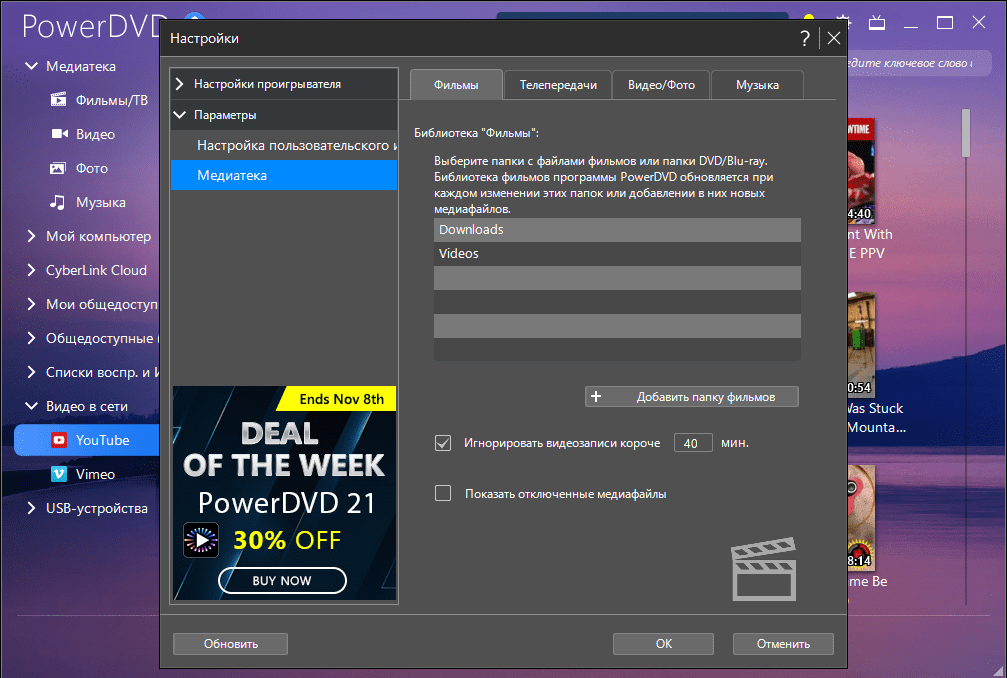Enable Показать отключенные медиафайлы checkbox
Viewport: 1007px width, 678px height.
click(443, 494)
